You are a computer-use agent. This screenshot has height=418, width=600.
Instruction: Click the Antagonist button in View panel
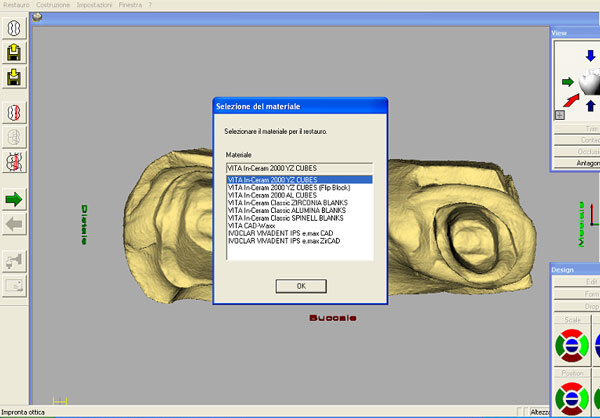click(577, 163)
